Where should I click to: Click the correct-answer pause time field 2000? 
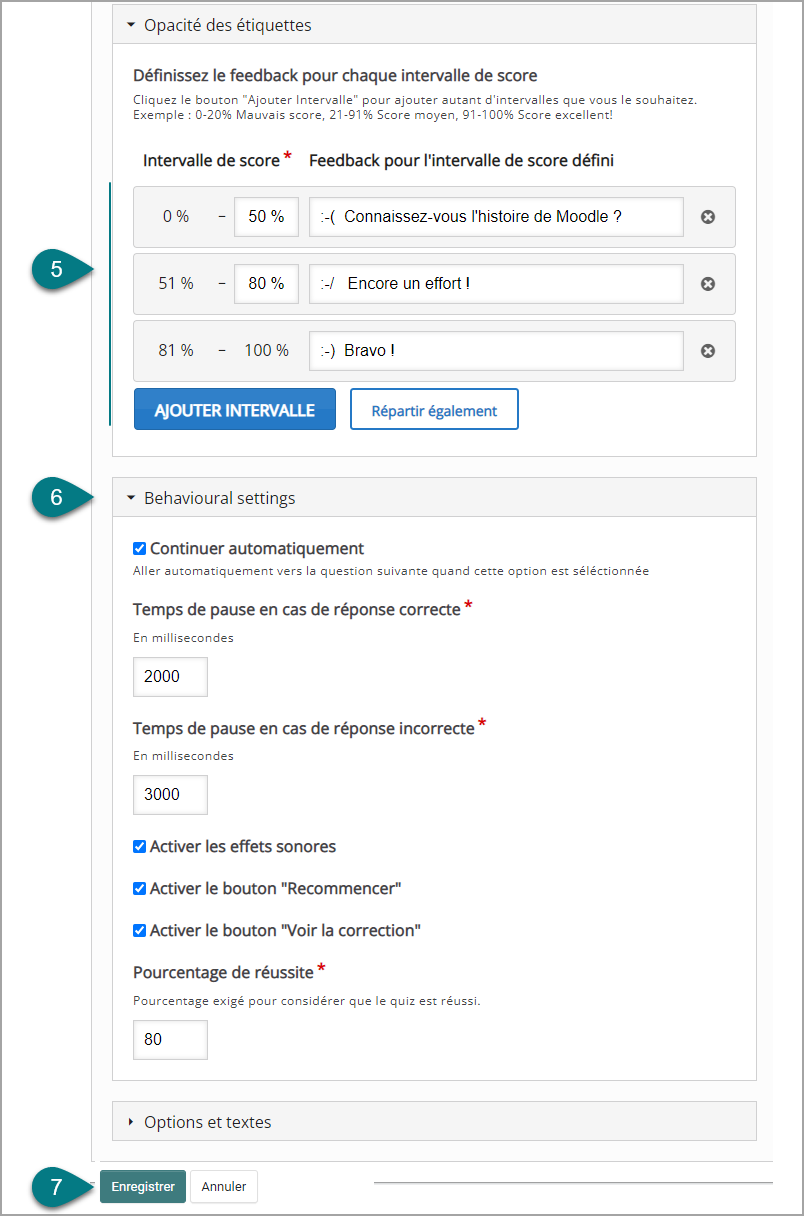click(170, 677)
